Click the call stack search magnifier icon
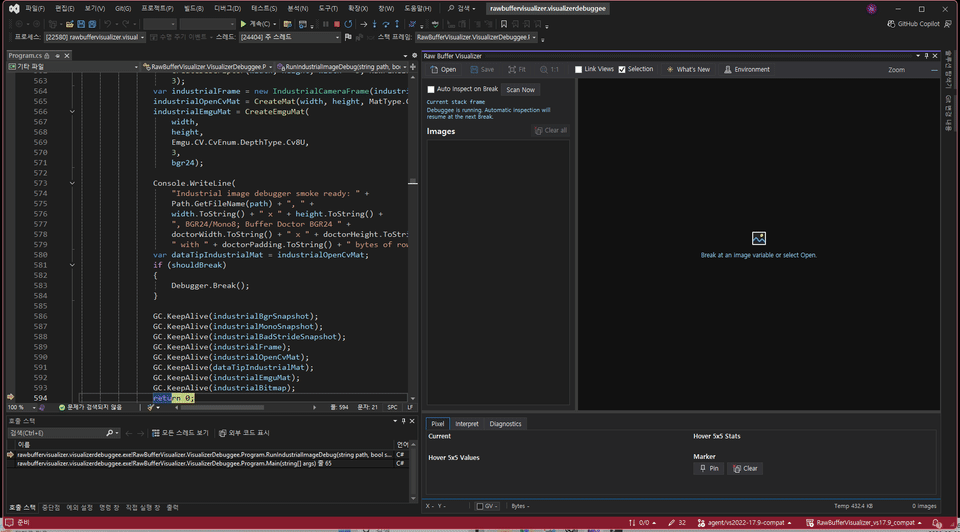This screenshot has height=532, width=960. coord(110,433)
